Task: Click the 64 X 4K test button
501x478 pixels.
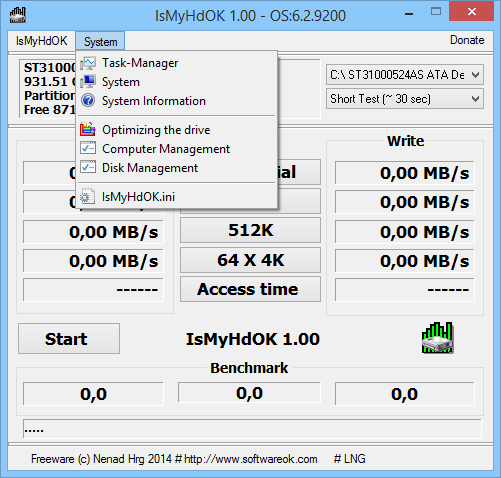Action: click(250, 260)
